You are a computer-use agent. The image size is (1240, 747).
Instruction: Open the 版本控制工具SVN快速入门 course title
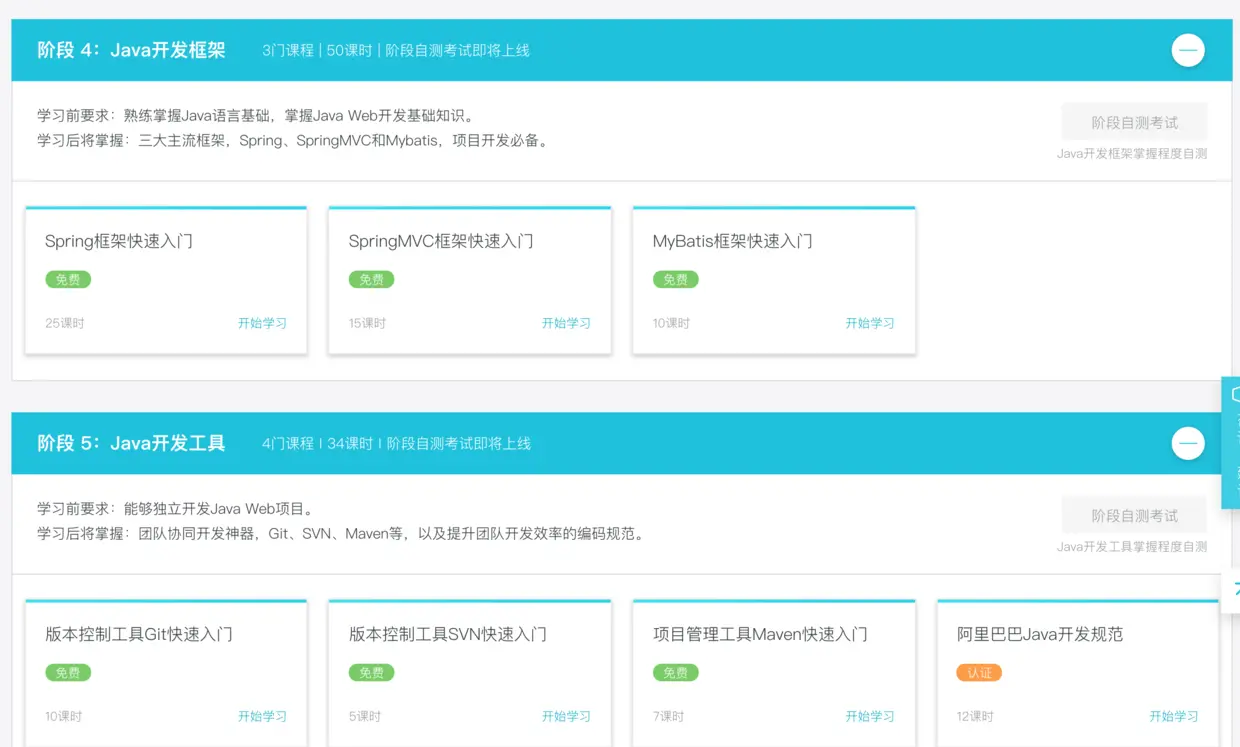click(x=448, y=634)
